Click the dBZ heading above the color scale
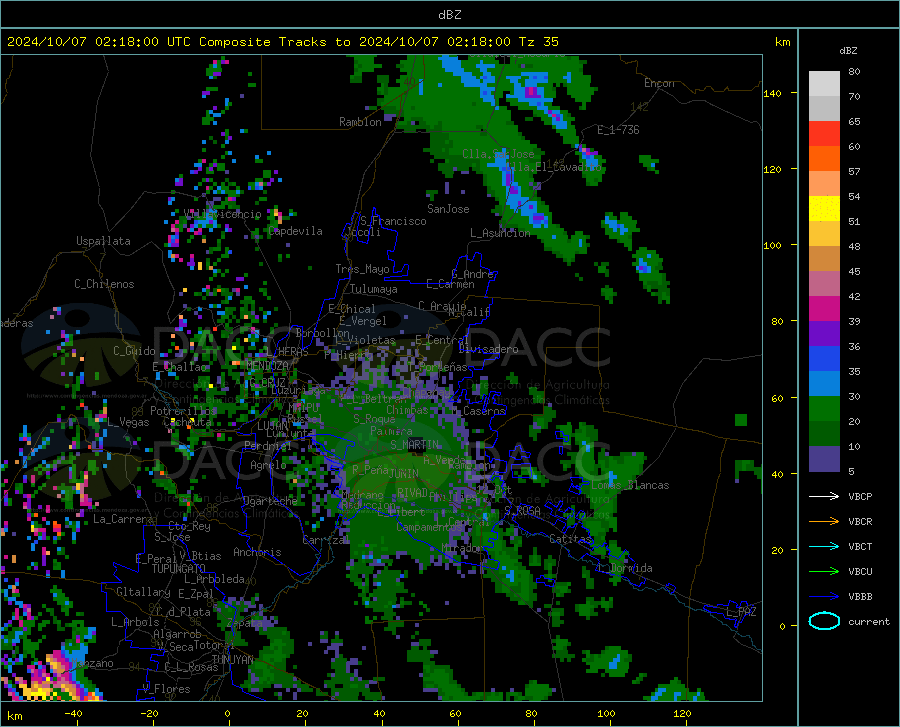This screenshot has width=900, height=727. (x=848, y=51)
